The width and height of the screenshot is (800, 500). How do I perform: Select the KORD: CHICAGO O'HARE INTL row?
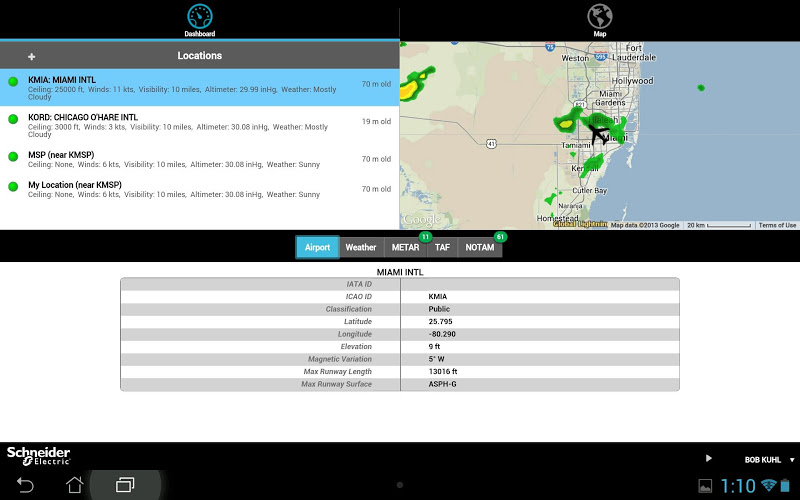point(199,125)
